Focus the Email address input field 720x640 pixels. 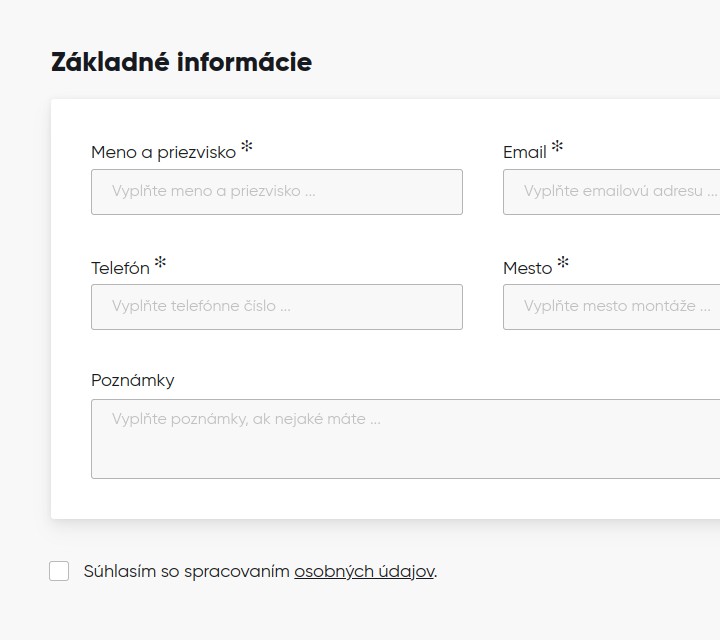(x=611, y=192)
